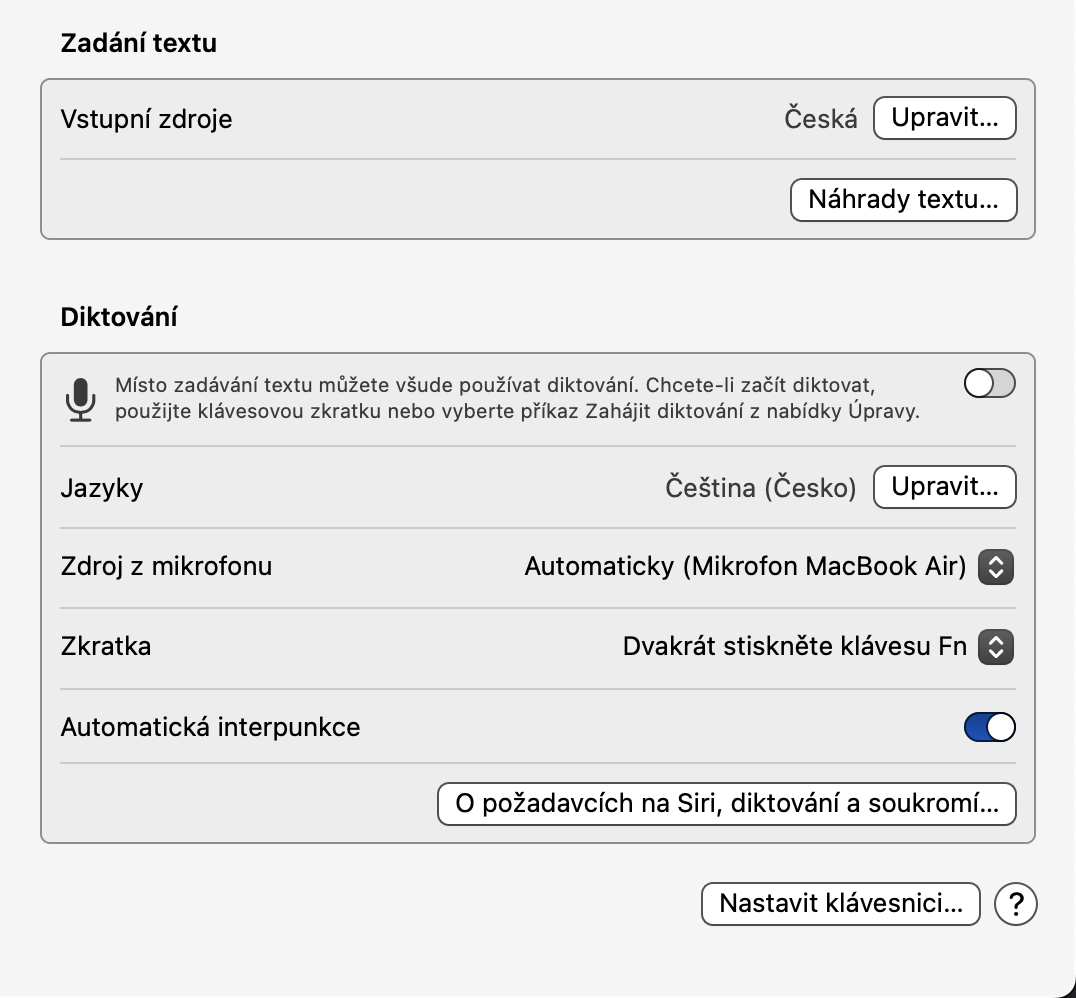1076x998 pixels.
Task: Open O požadavcích na Siri, diktování a soukromí…
Action: [x=726, y=804]
